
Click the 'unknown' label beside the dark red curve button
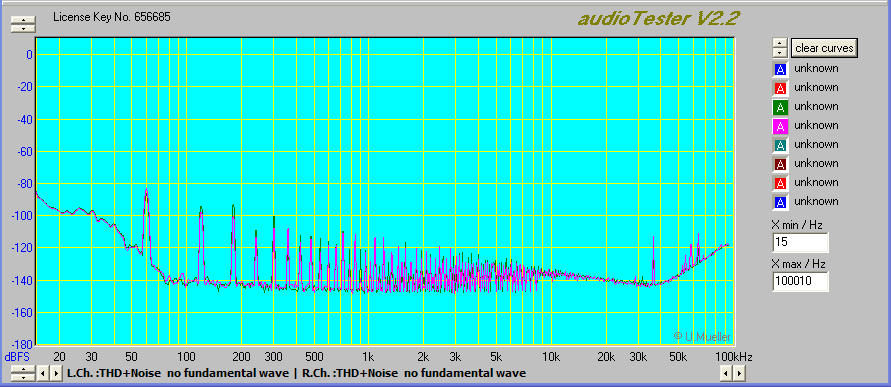816,163
